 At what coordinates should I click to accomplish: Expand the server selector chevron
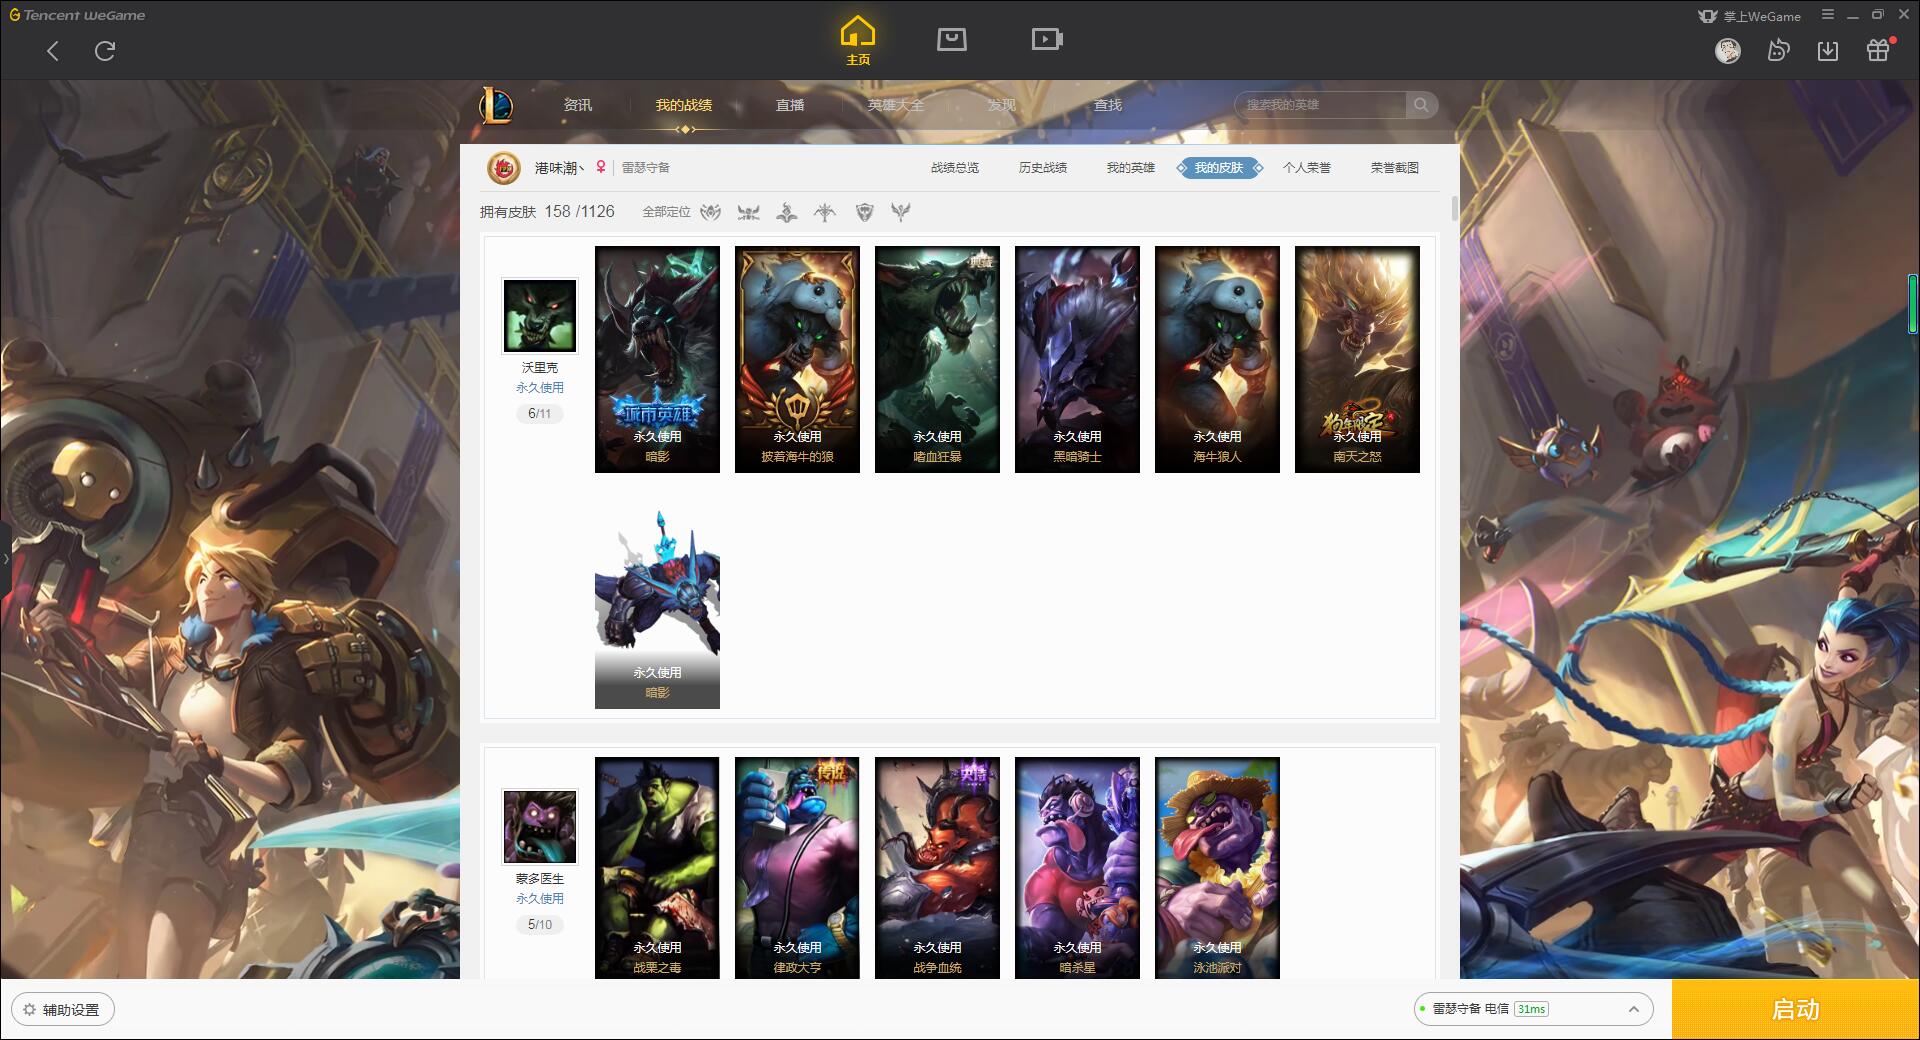click(1634, 1010)
